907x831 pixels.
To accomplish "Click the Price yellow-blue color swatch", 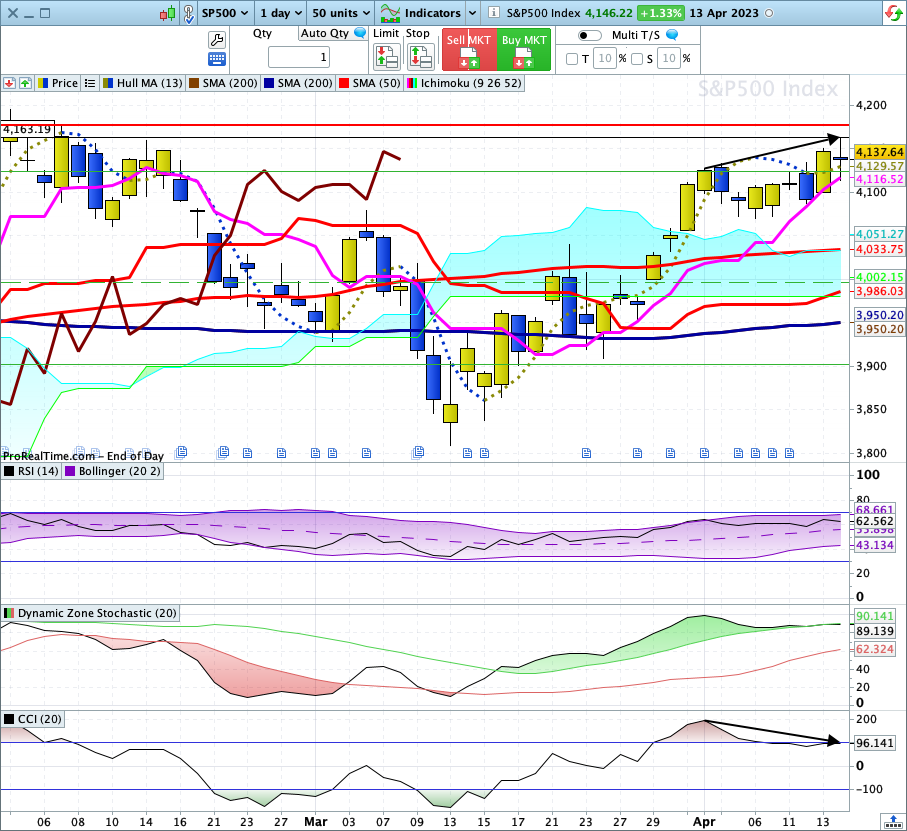I will point(43,83).
